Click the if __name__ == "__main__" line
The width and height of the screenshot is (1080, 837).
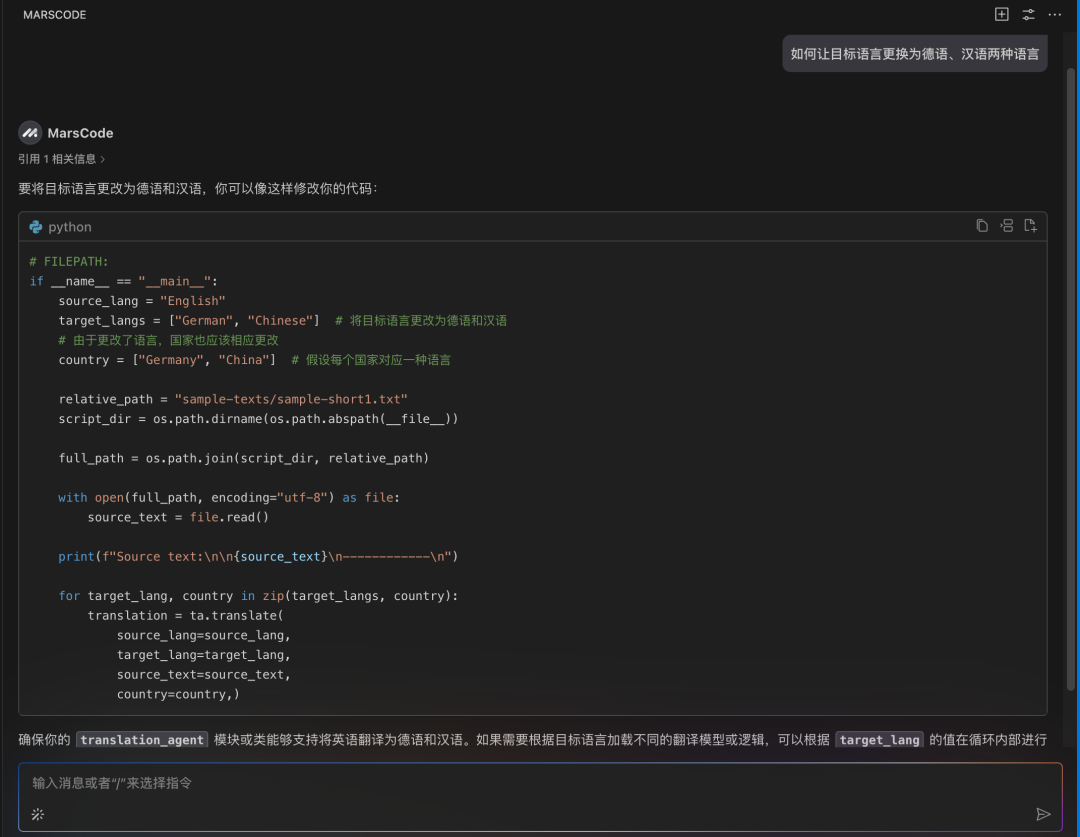coord(123,281)
